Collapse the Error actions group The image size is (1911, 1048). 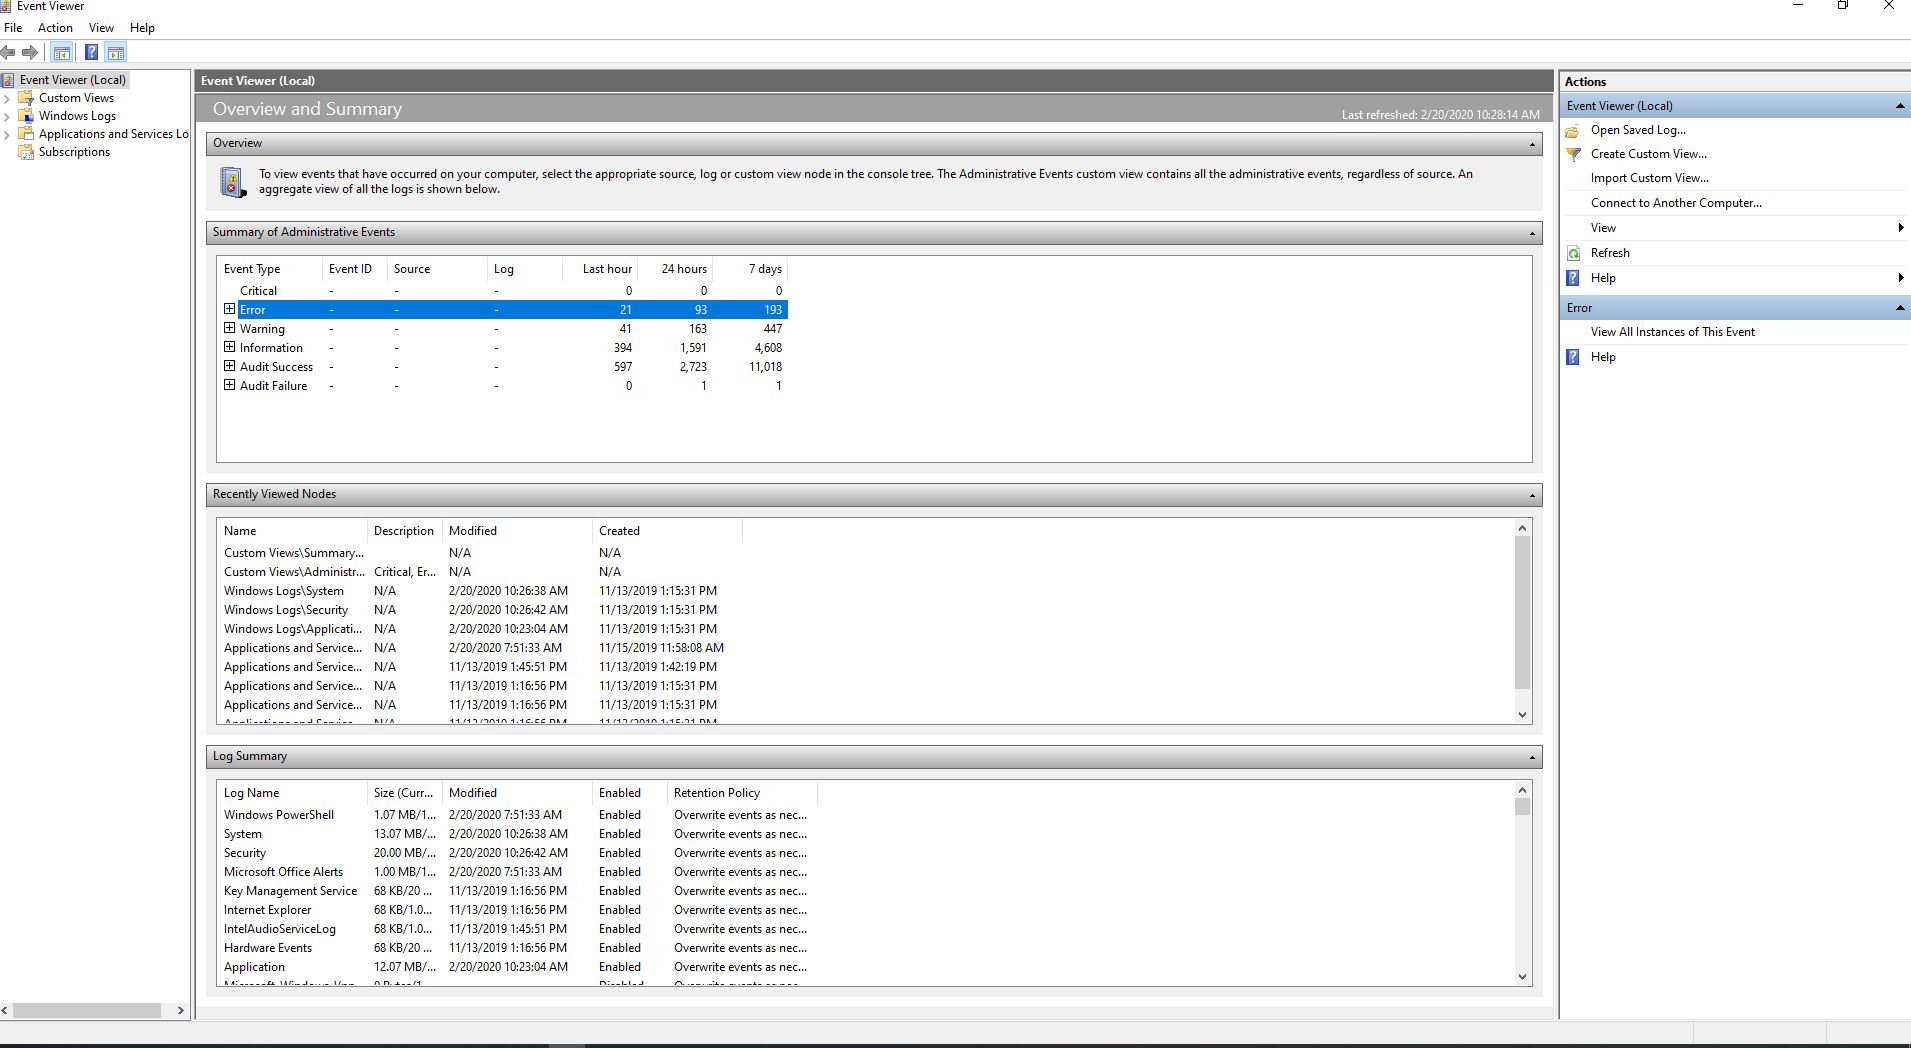click(1900, 308)
